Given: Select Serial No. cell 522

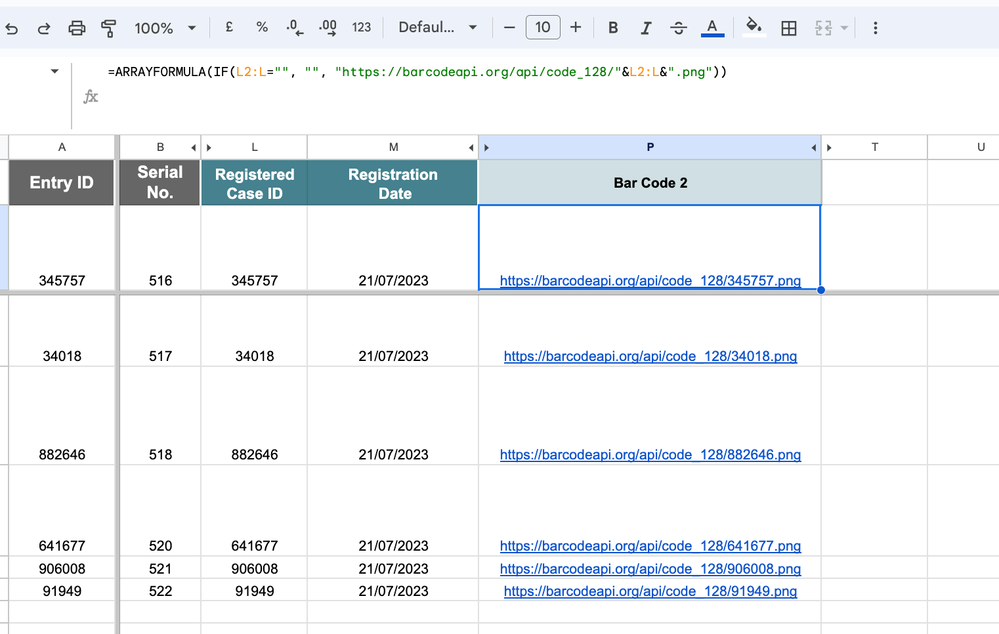Looking at the screenshot, I should 160,590.
